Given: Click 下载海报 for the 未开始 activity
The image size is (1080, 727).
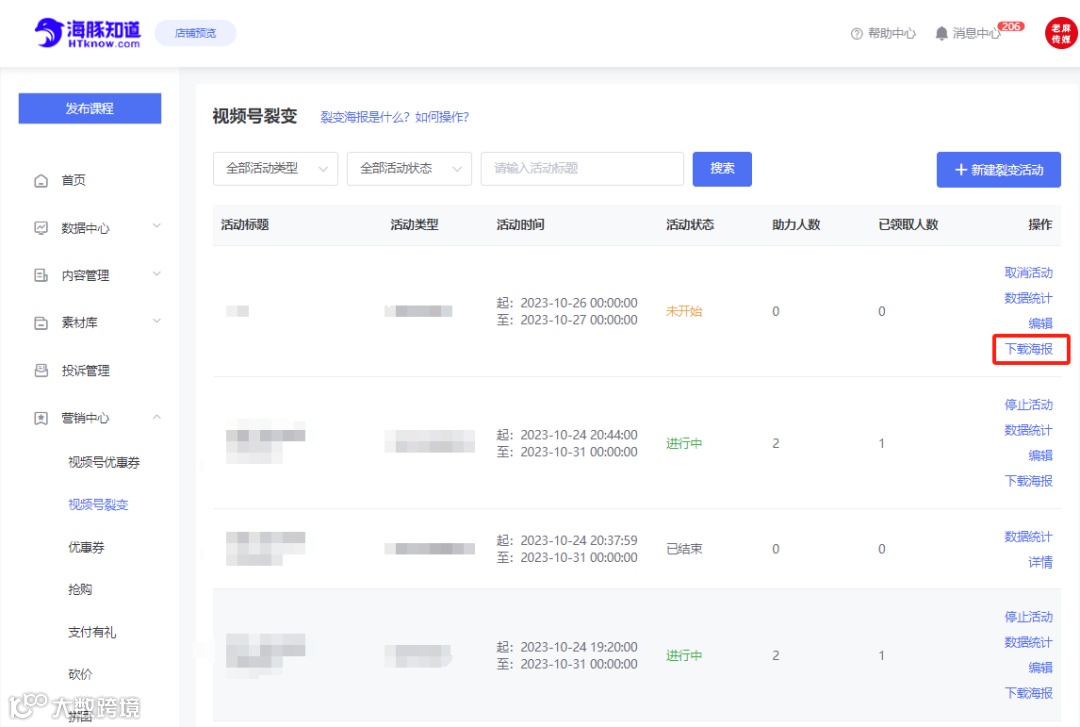Looking at the screenshot, I should pyautogui.click(x=1028, y=349).
